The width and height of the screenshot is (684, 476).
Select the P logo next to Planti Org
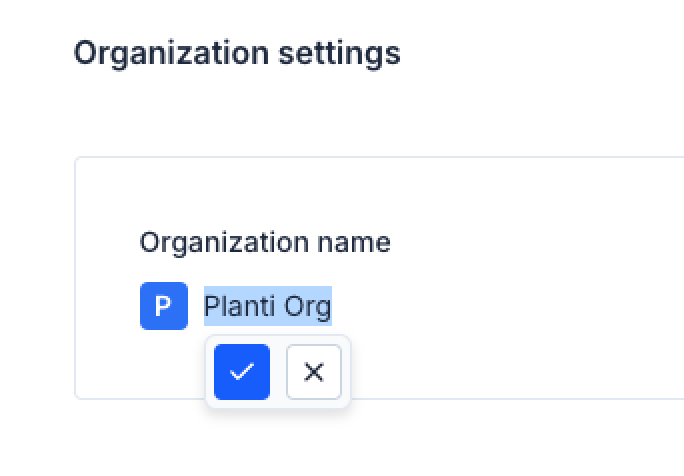(x=163, y=306)
